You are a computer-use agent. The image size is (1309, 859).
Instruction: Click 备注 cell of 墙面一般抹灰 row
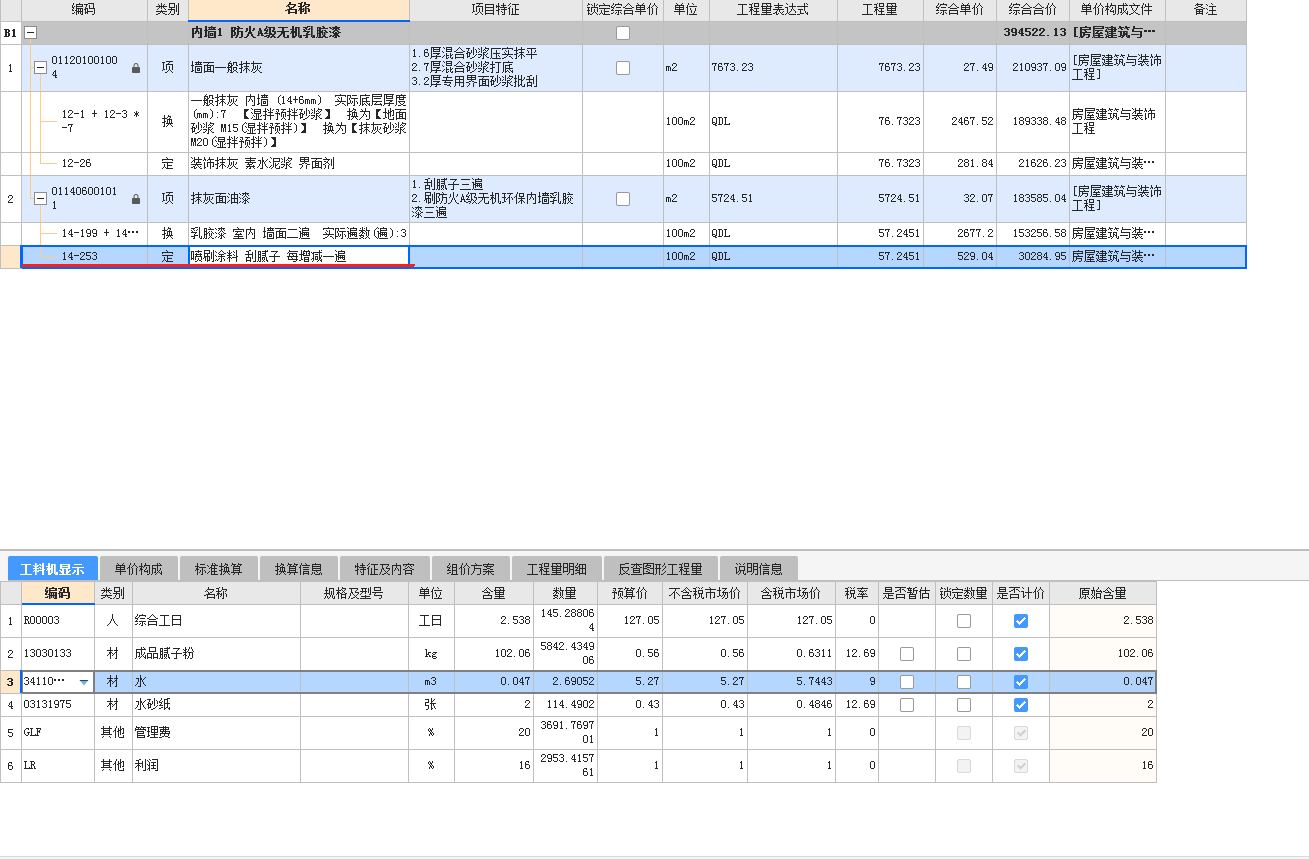coord(1205,68)
